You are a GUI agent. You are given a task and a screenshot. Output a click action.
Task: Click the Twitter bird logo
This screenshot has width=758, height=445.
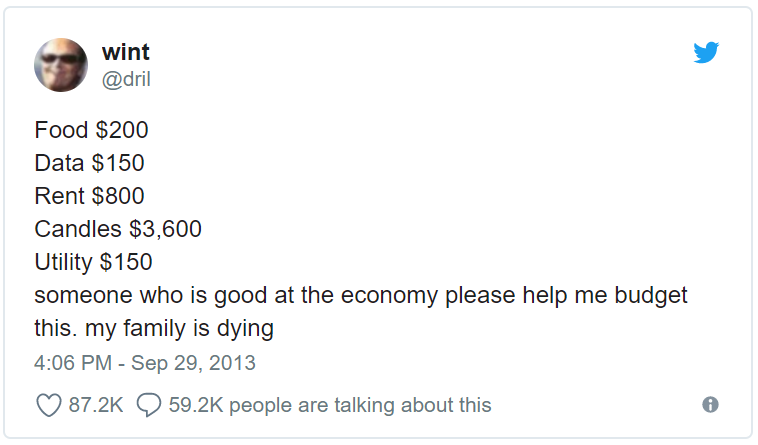tap(706, 52)
